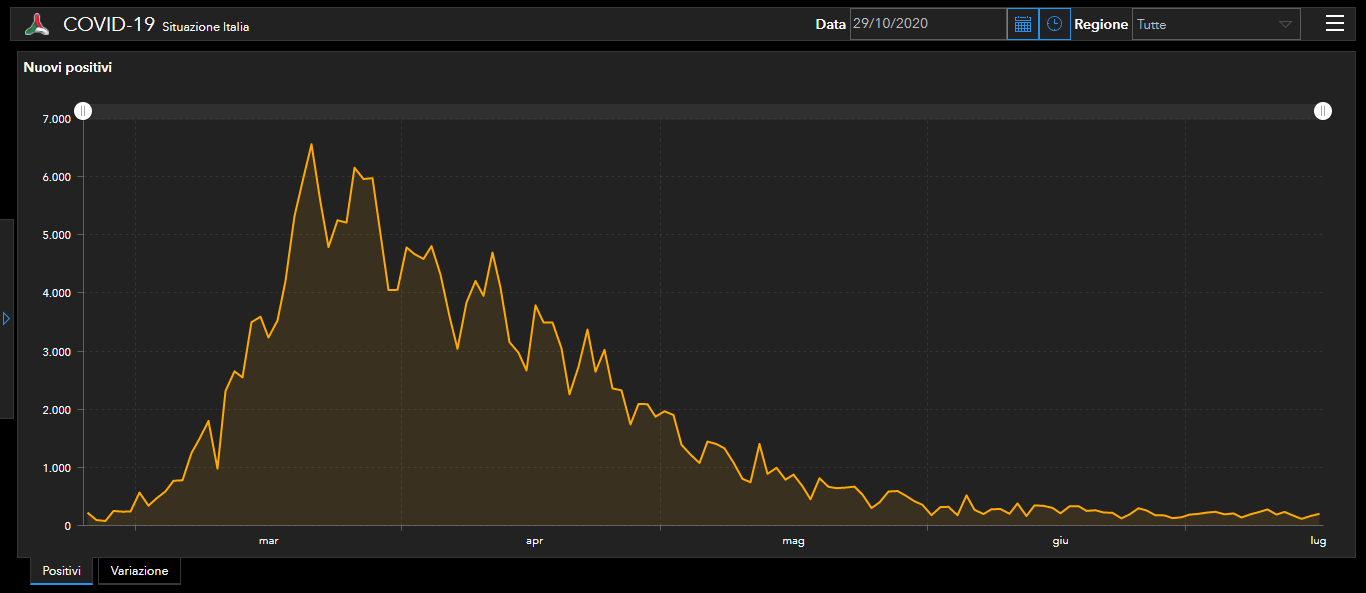This screenshot has width=1366, height=593.
Task: Click the 'mag' label on the time axis
Action: (793, 541)
